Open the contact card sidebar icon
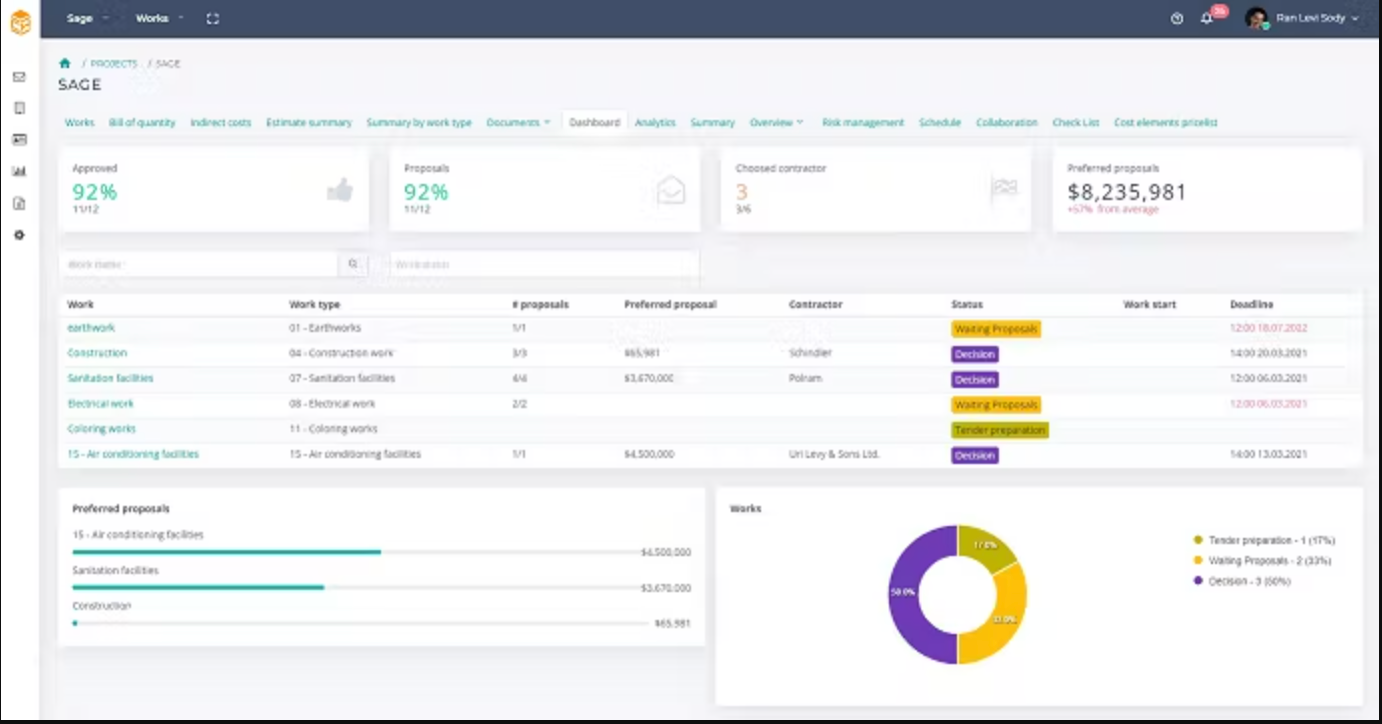Viewport: 1382px width, 724px height. click(19, 140)
